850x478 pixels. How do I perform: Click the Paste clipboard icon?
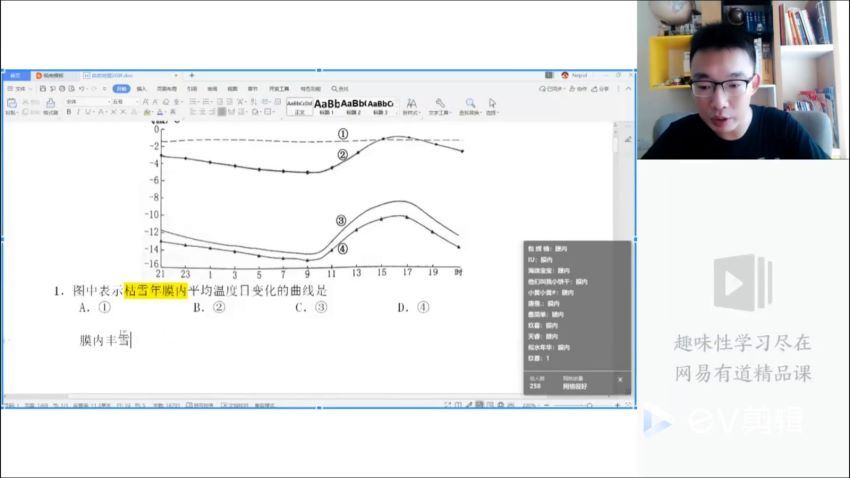[12, 103]
